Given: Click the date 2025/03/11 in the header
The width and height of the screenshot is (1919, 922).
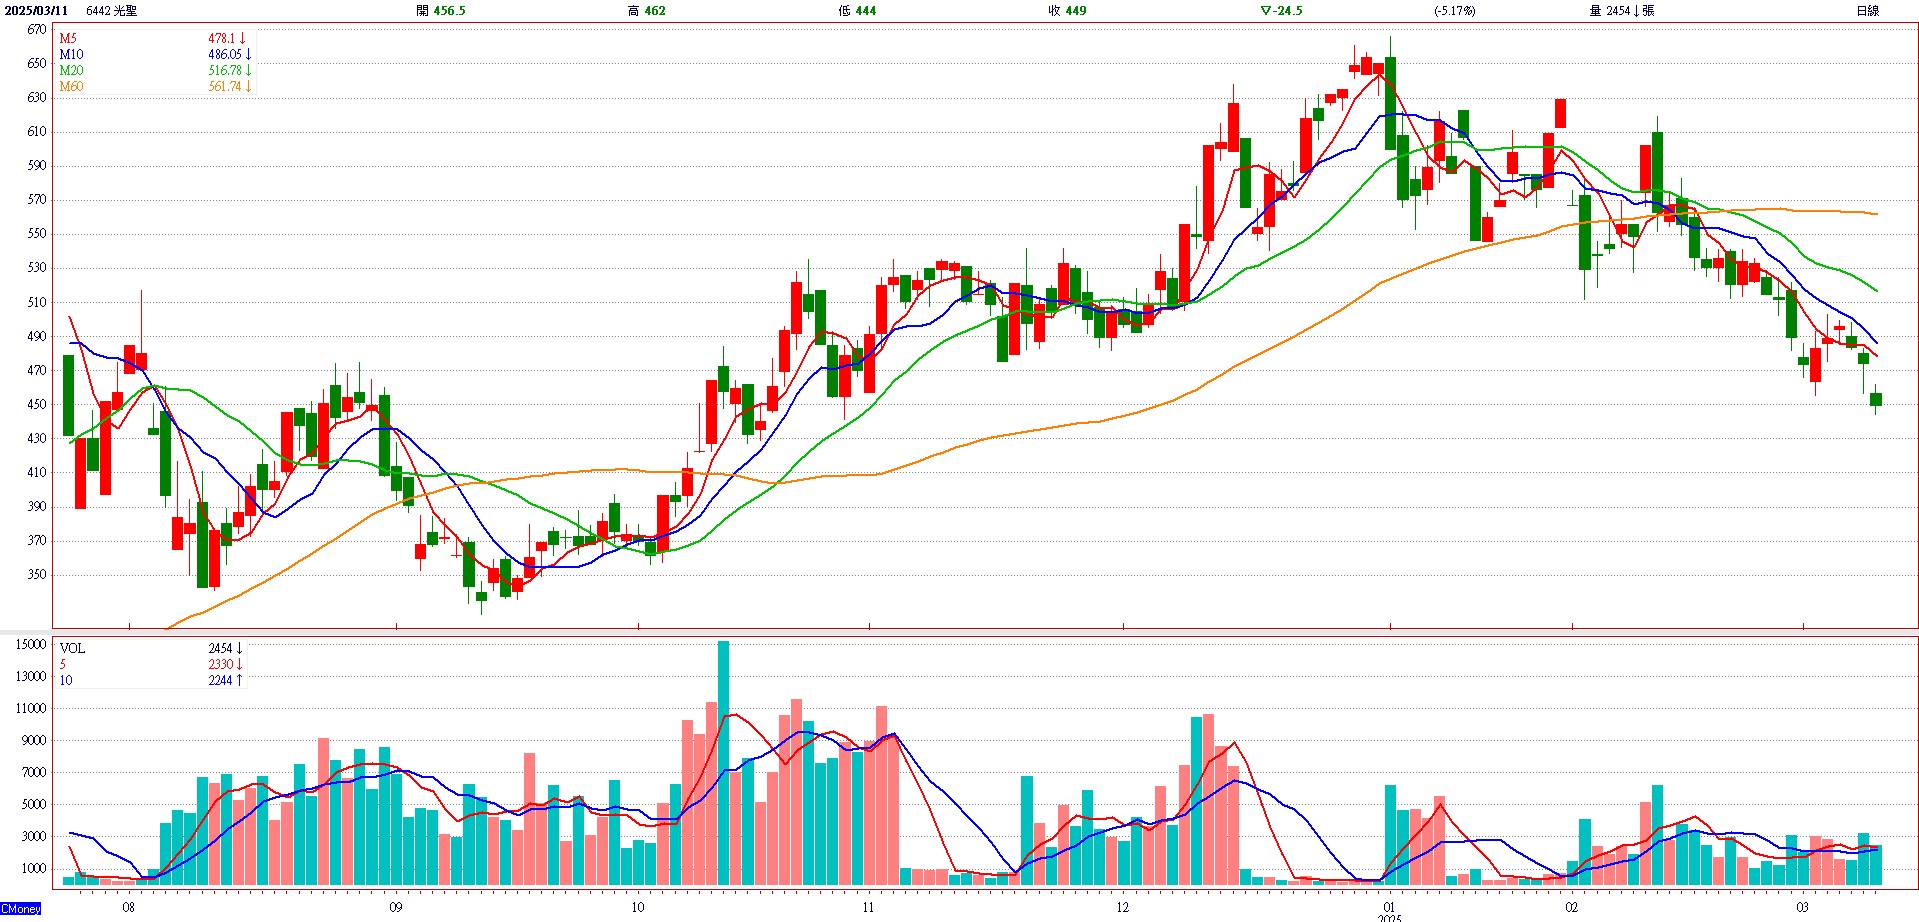Looking at the screenshot, I should 36,11.
